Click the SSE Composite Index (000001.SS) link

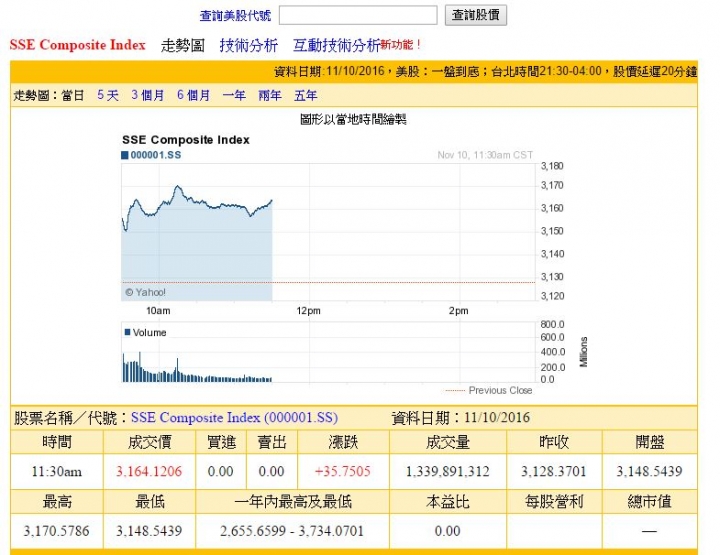[234, 417]
